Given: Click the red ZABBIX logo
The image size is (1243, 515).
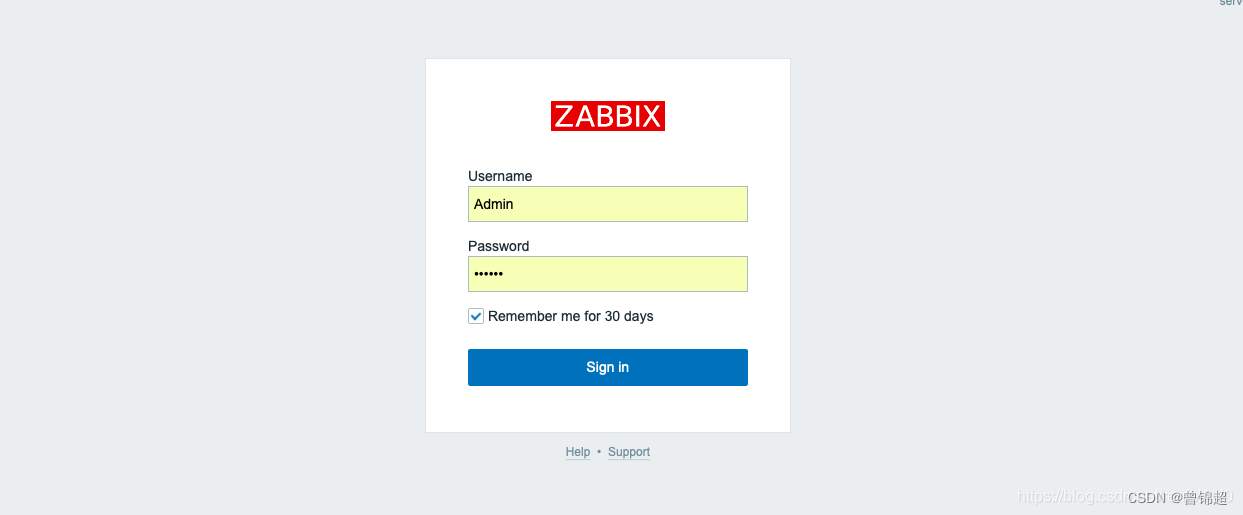Looking at the screenshot, I should click(x=608, y=116).
